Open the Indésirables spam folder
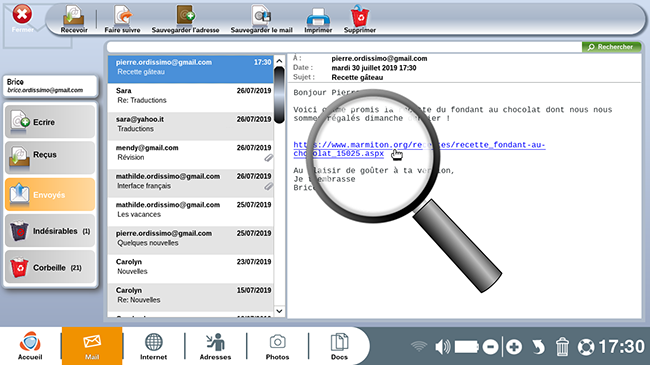This screenshot has height=365, width=650. (x=50, y=231)
